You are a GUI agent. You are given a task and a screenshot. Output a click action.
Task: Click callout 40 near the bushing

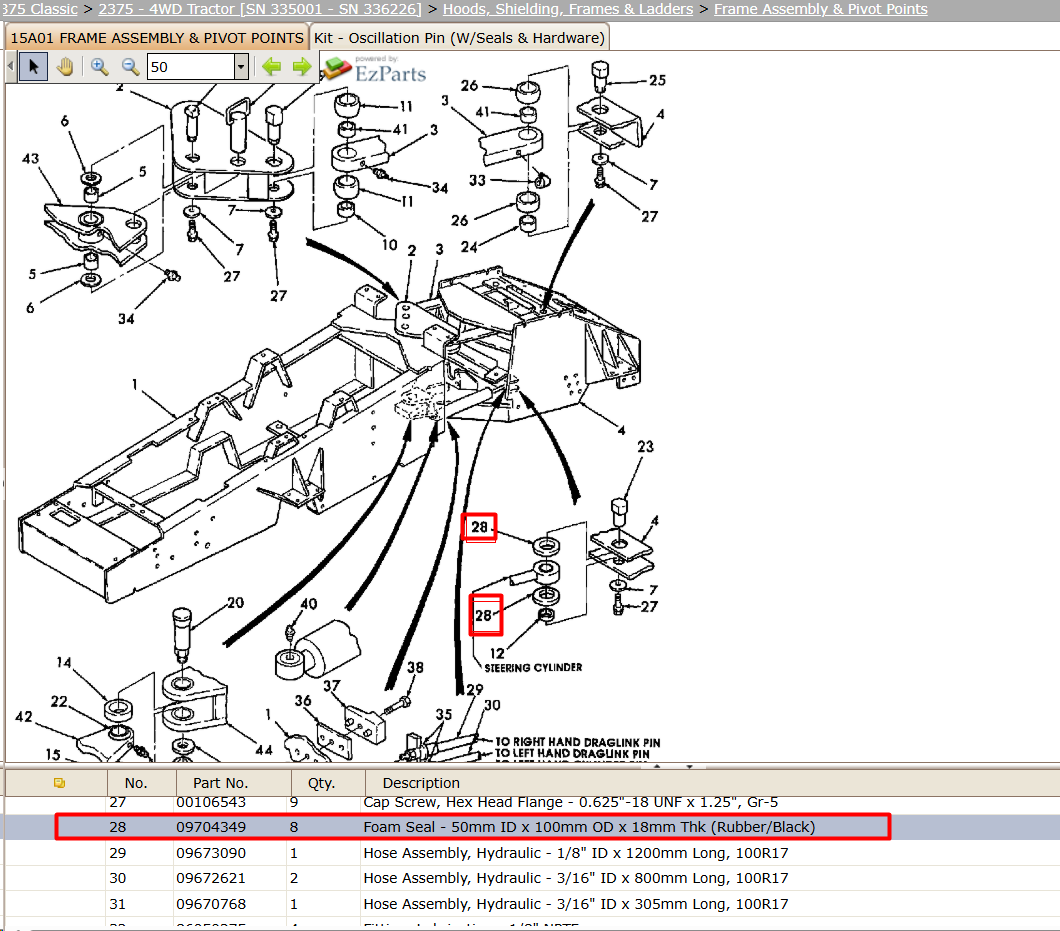(x=308, y=604)
